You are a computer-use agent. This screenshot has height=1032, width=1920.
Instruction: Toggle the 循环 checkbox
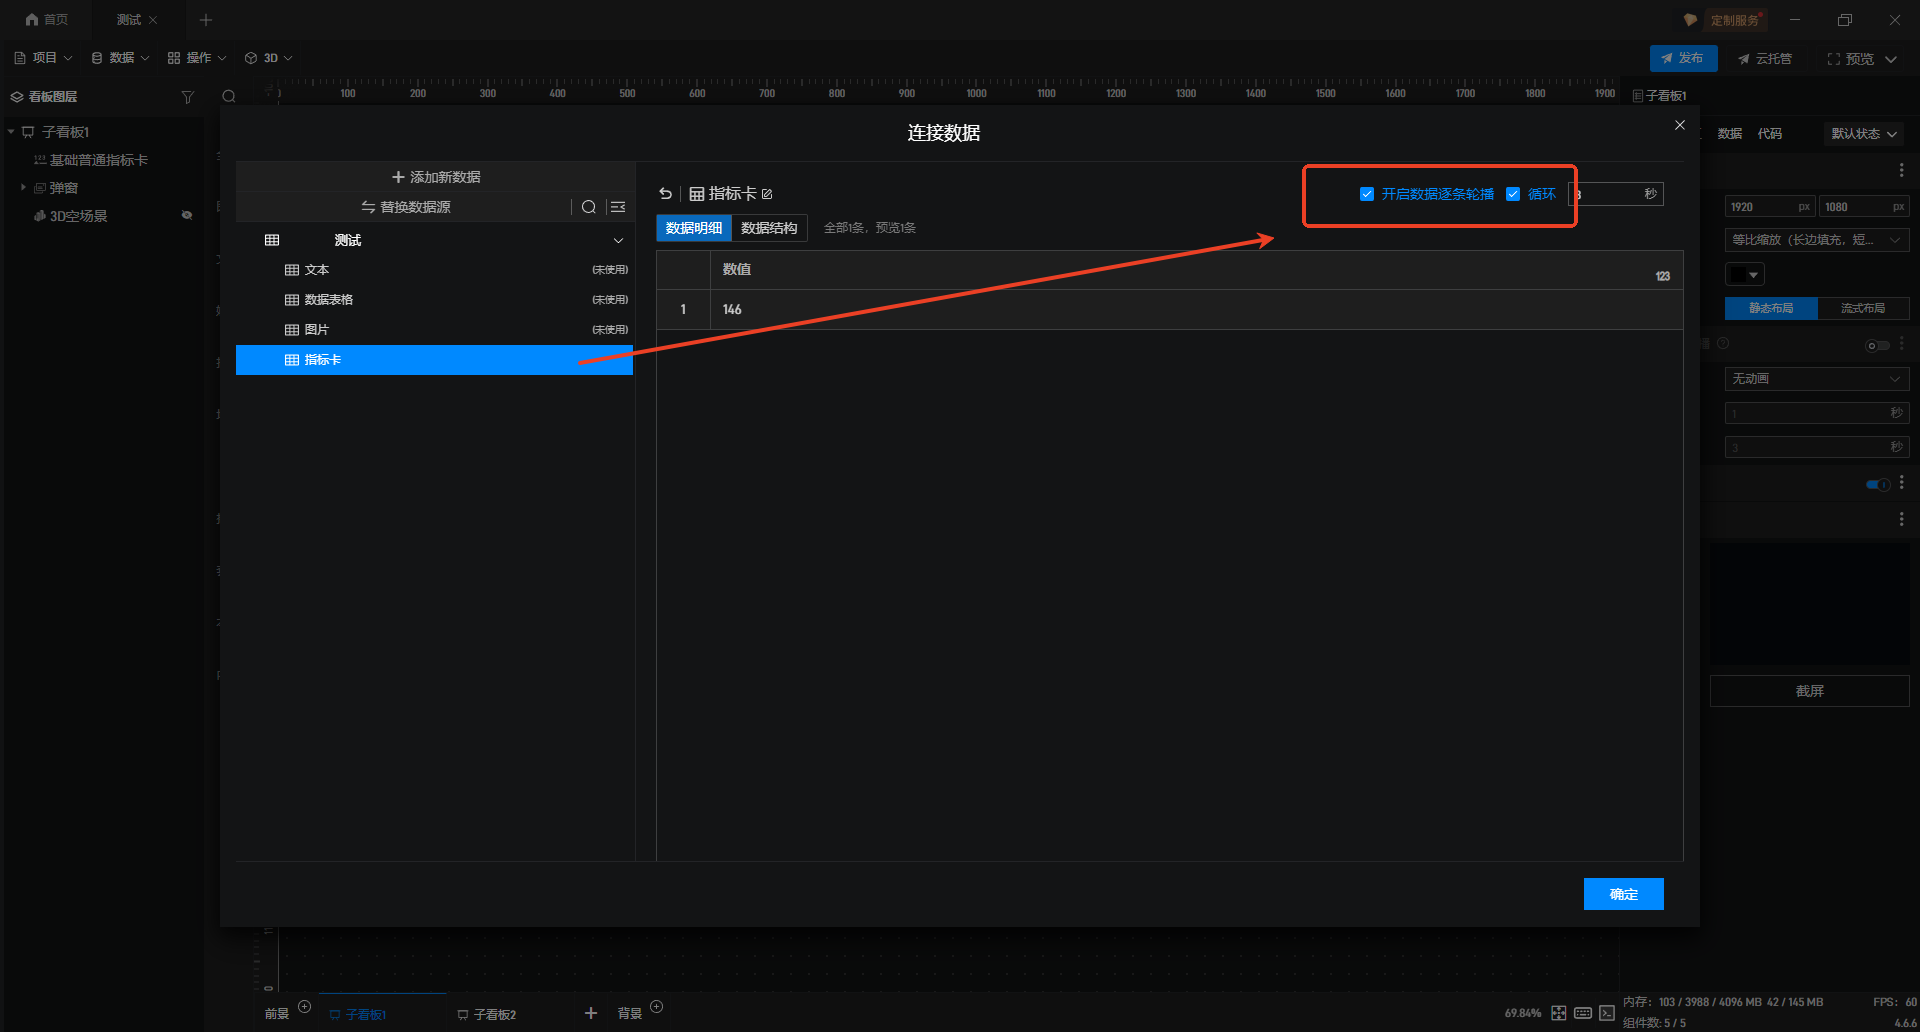tap(1513, 194)
